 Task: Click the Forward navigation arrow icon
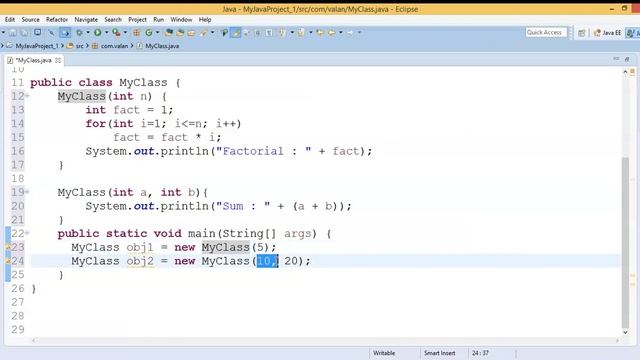tap(350, 32)
